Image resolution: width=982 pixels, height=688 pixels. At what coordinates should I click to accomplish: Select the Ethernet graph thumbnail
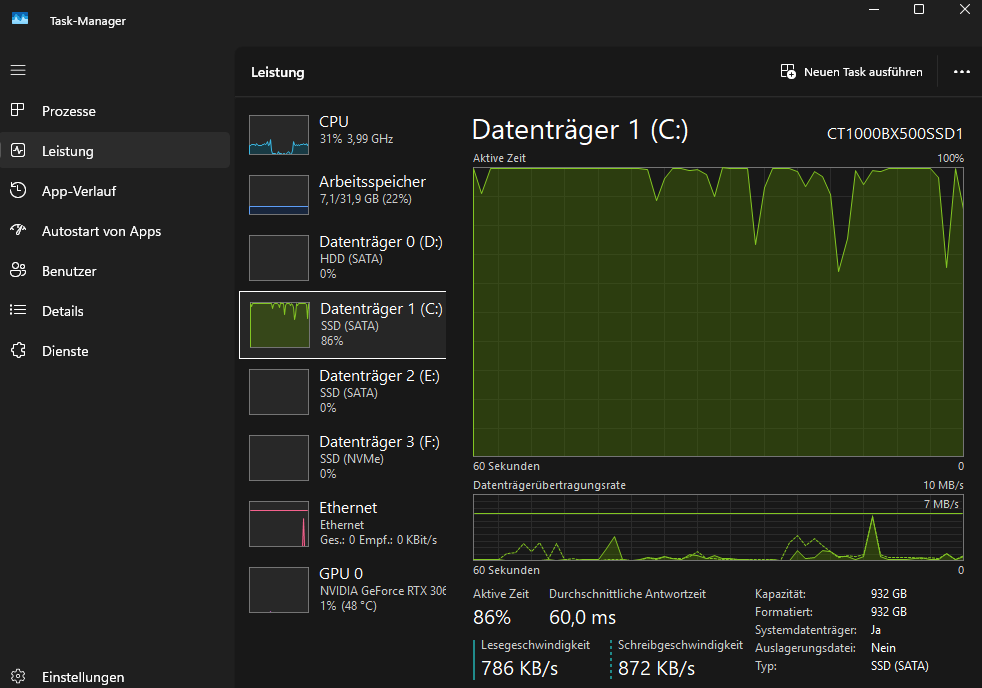pyautogui.click(x=279, y=524)
